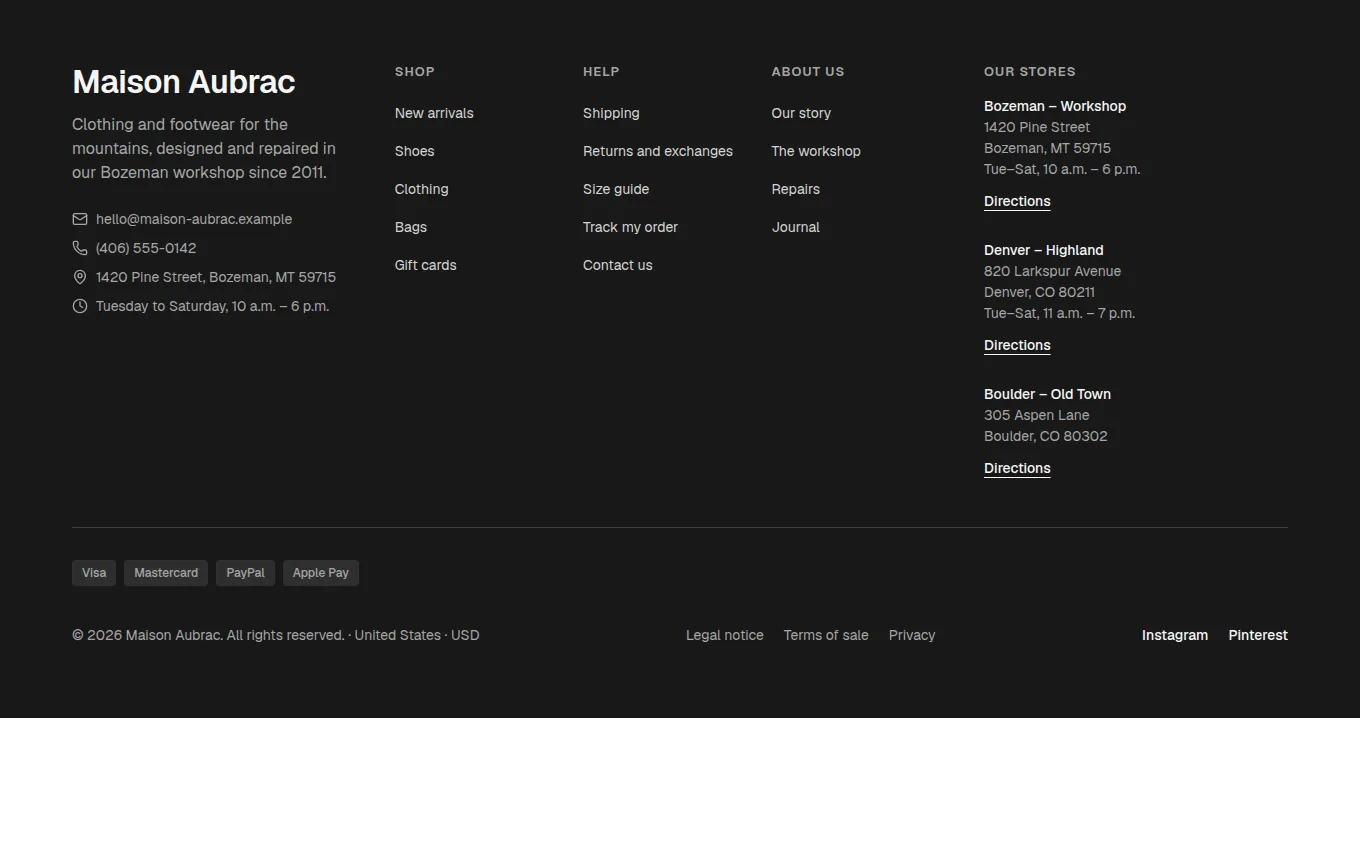Viewport: 1360px width, 850px height.
Task: View the Privacy policy link
Action: [x=912, y=635]
